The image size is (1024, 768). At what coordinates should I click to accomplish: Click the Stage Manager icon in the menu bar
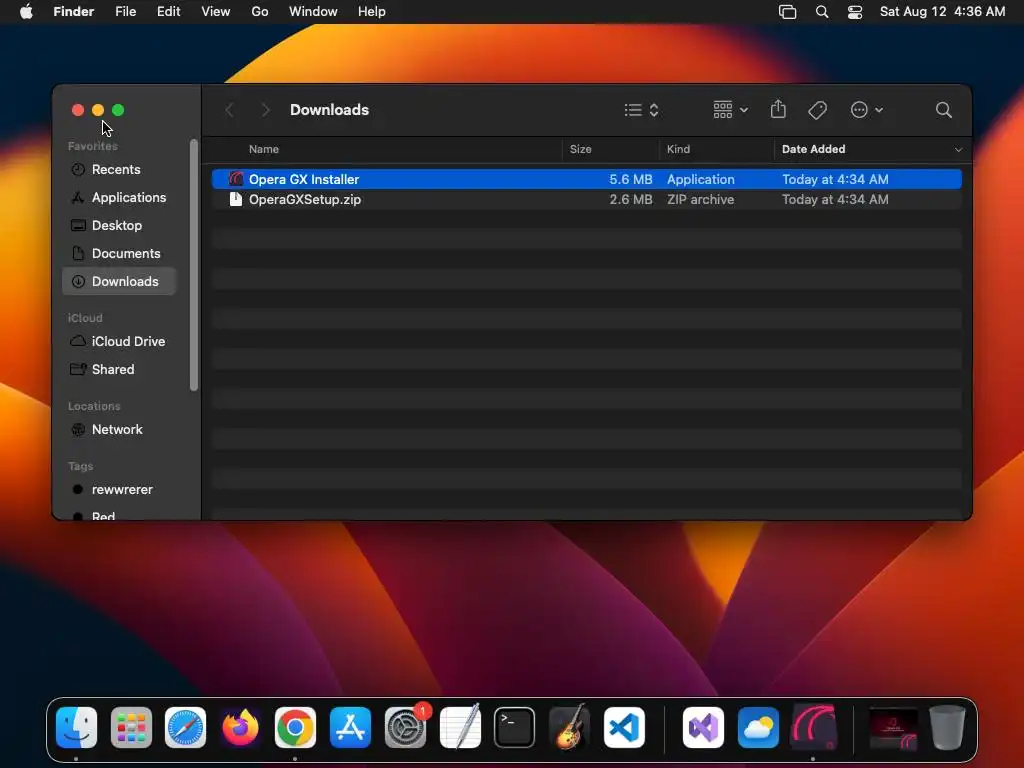point(788,12)
